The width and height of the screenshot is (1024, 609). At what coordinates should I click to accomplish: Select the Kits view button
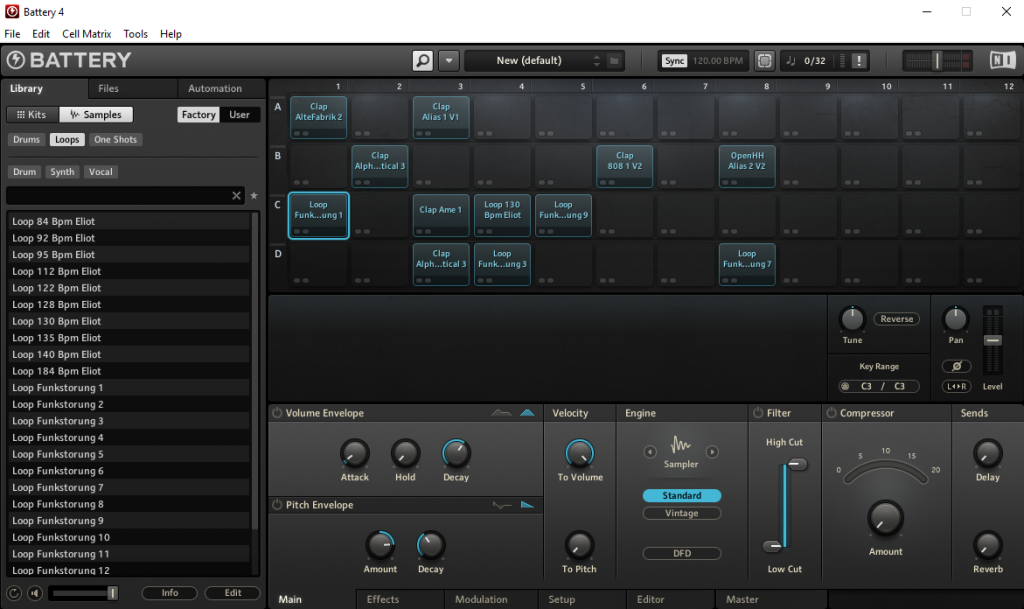pyautogui.click(x=32, y=115)
